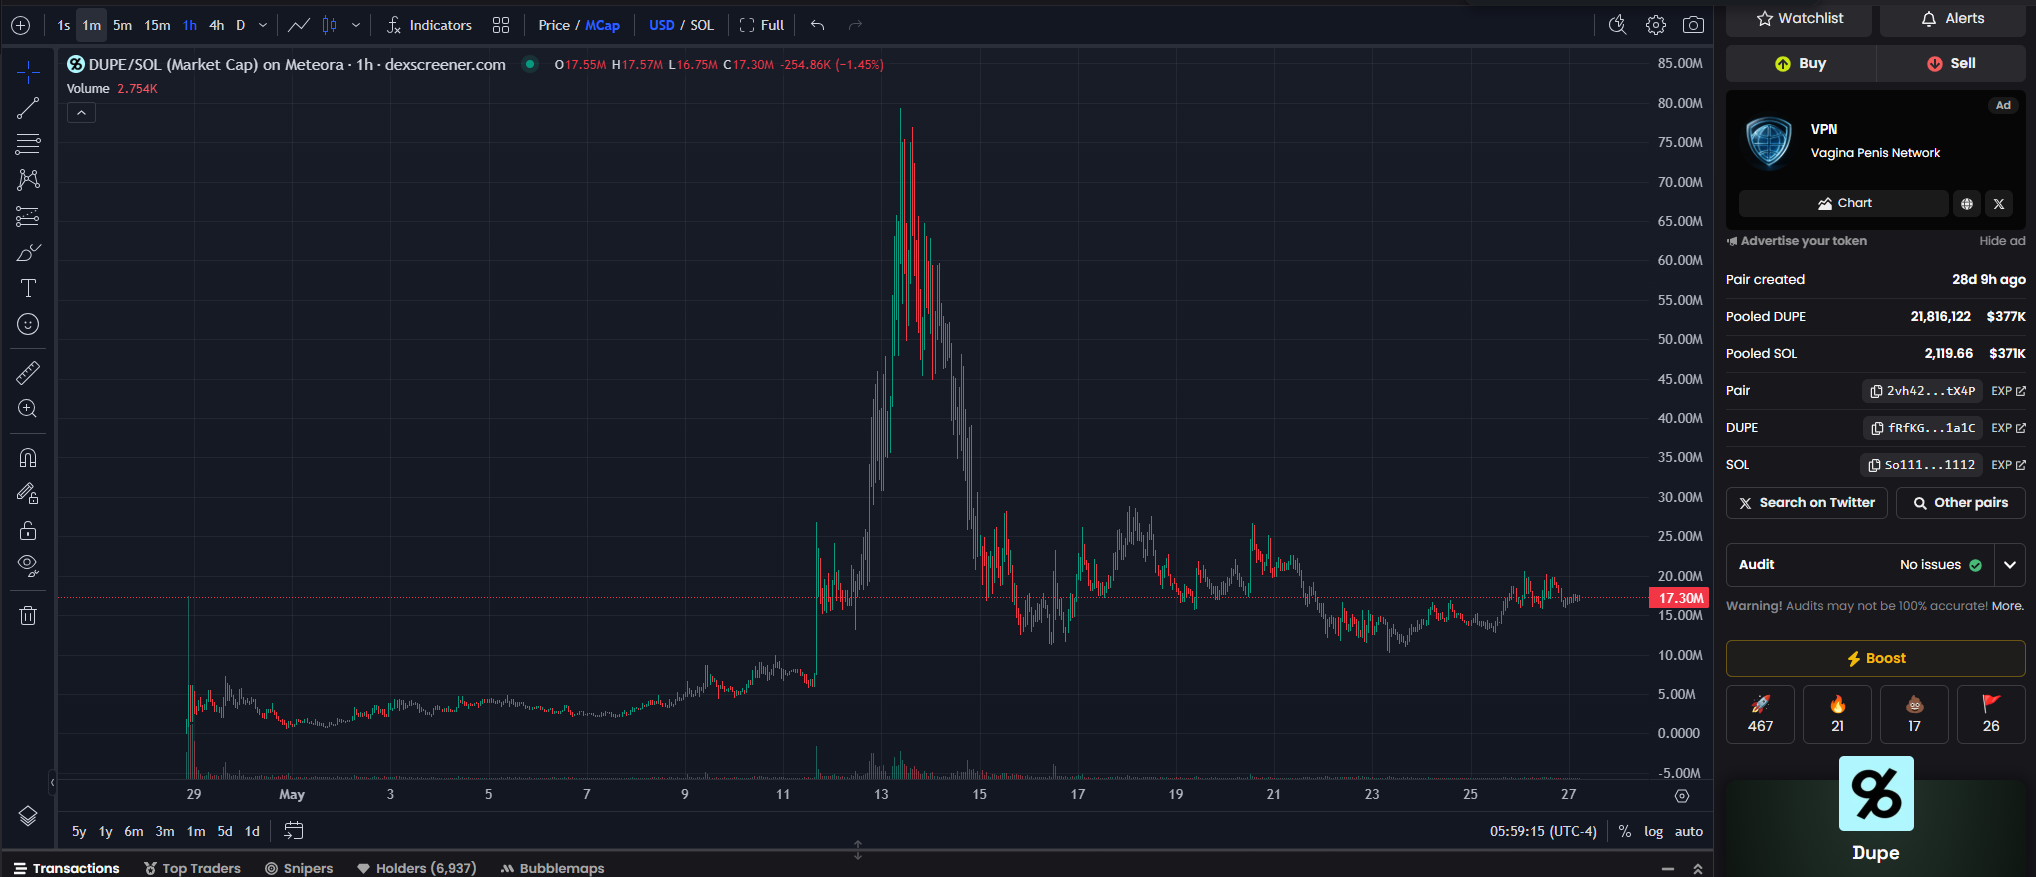
Task: Click the line chart style icon
Action: pos(299,25)
